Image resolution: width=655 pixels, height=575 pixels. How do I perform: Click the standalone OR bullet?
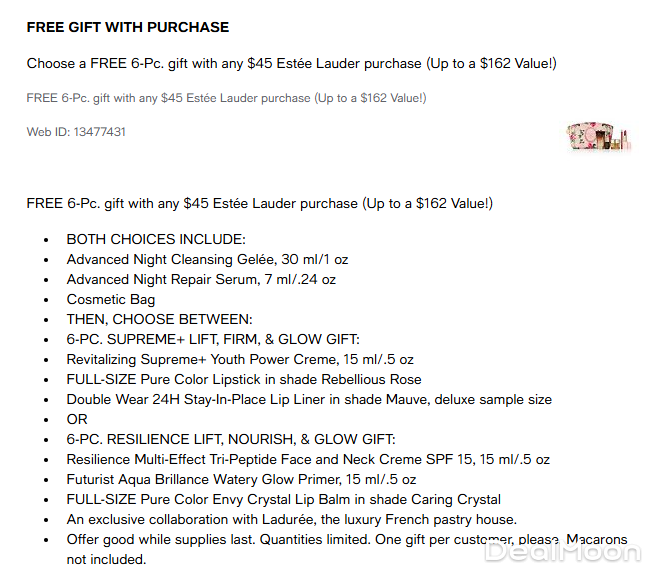[77, 419]
